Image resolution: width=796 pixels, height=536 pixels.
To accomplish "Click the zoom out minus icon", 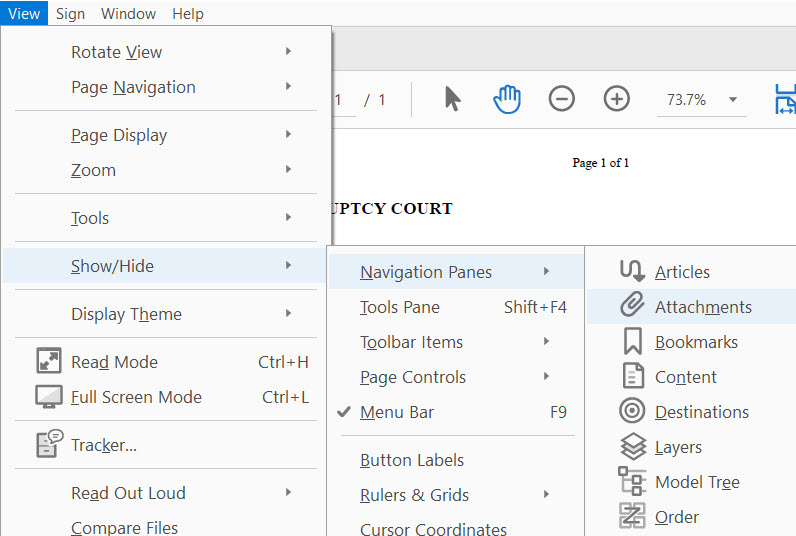I will coord(561,98).
